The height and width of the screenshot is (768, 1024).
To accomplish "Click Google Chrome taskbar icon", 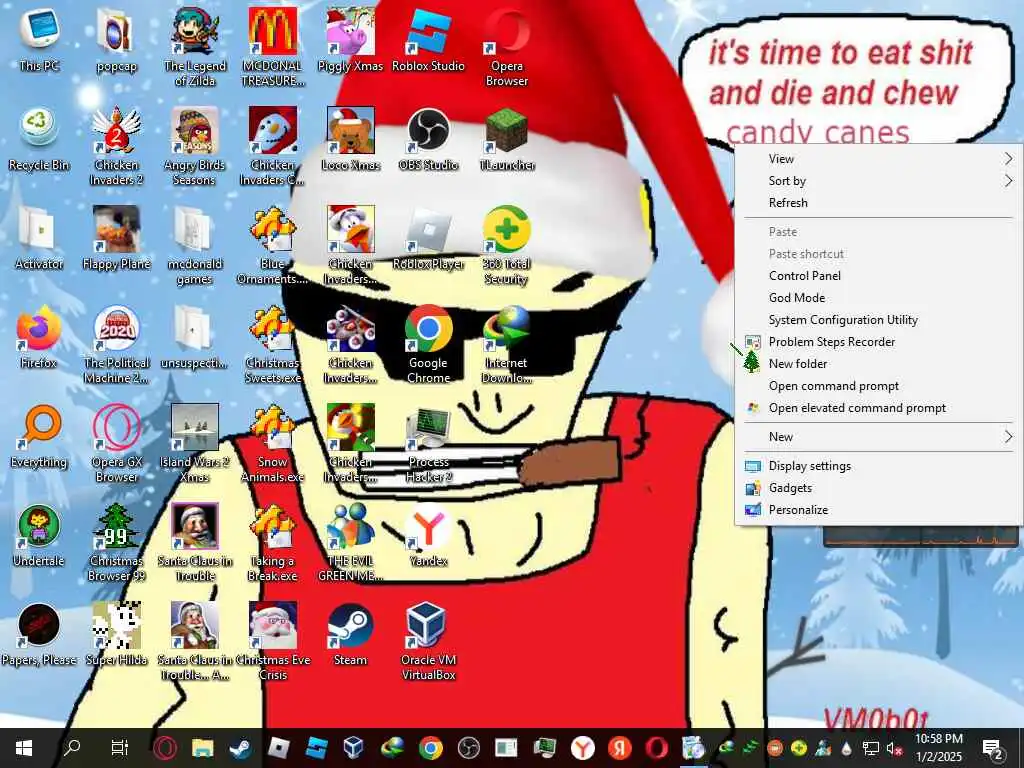I will point(430,748).
